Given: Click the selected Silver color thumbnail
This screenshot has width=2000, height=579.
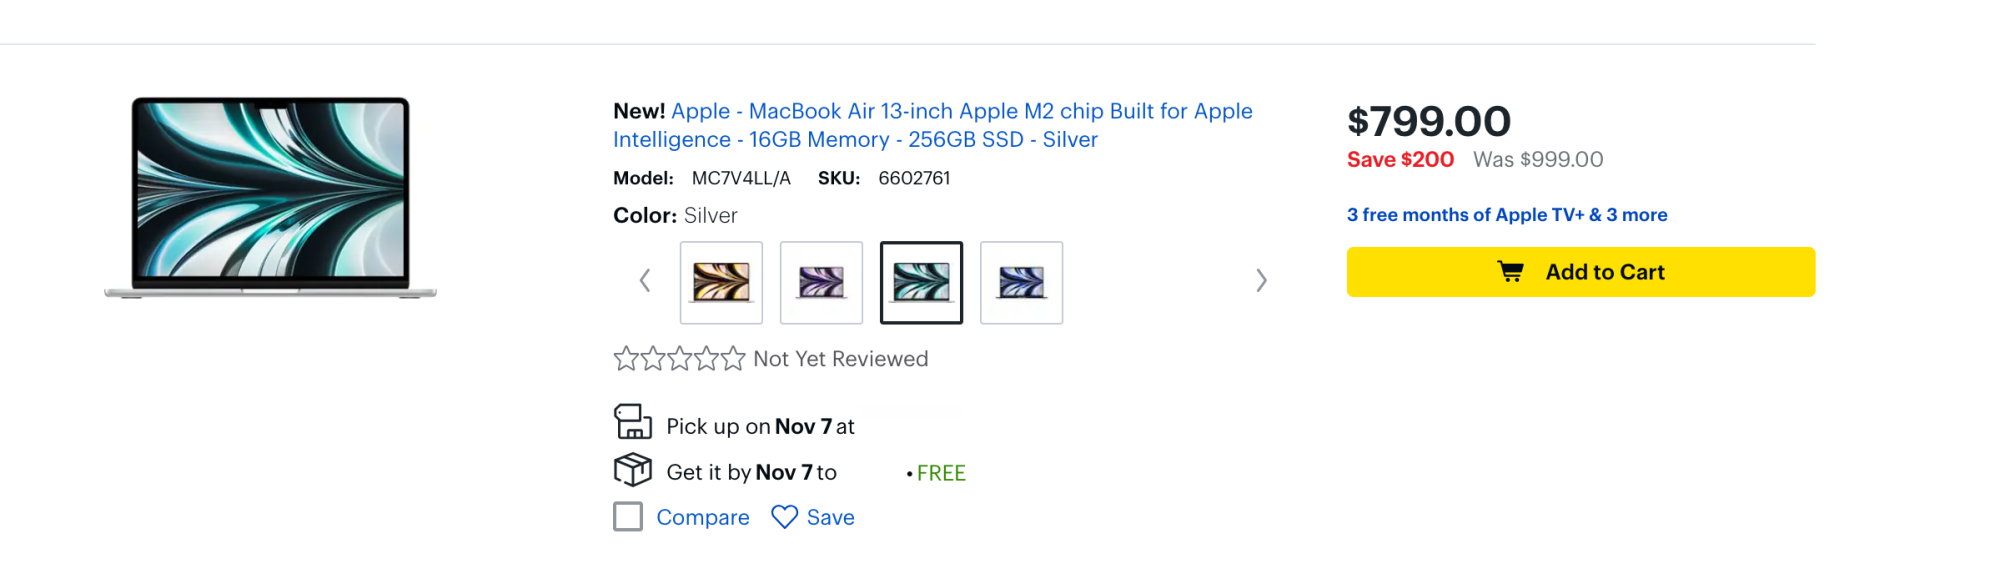Looking at the screenshot, I should click(x=921, y=283).
